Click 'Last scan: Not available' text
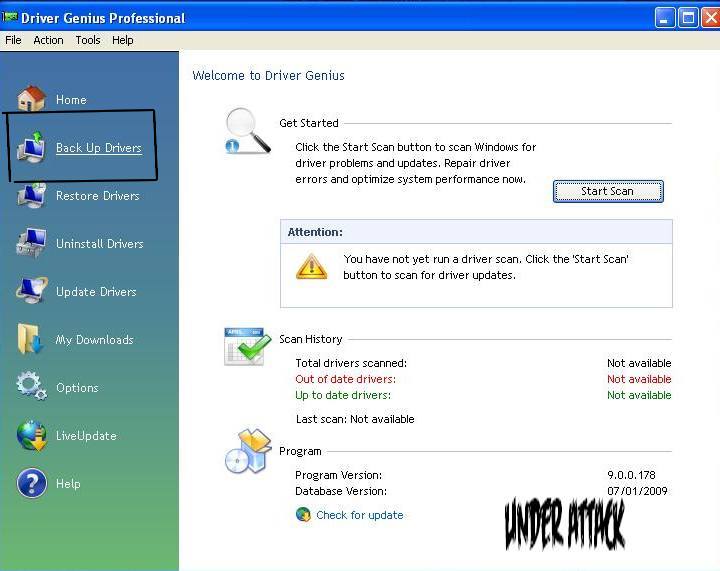 point(355,419)
